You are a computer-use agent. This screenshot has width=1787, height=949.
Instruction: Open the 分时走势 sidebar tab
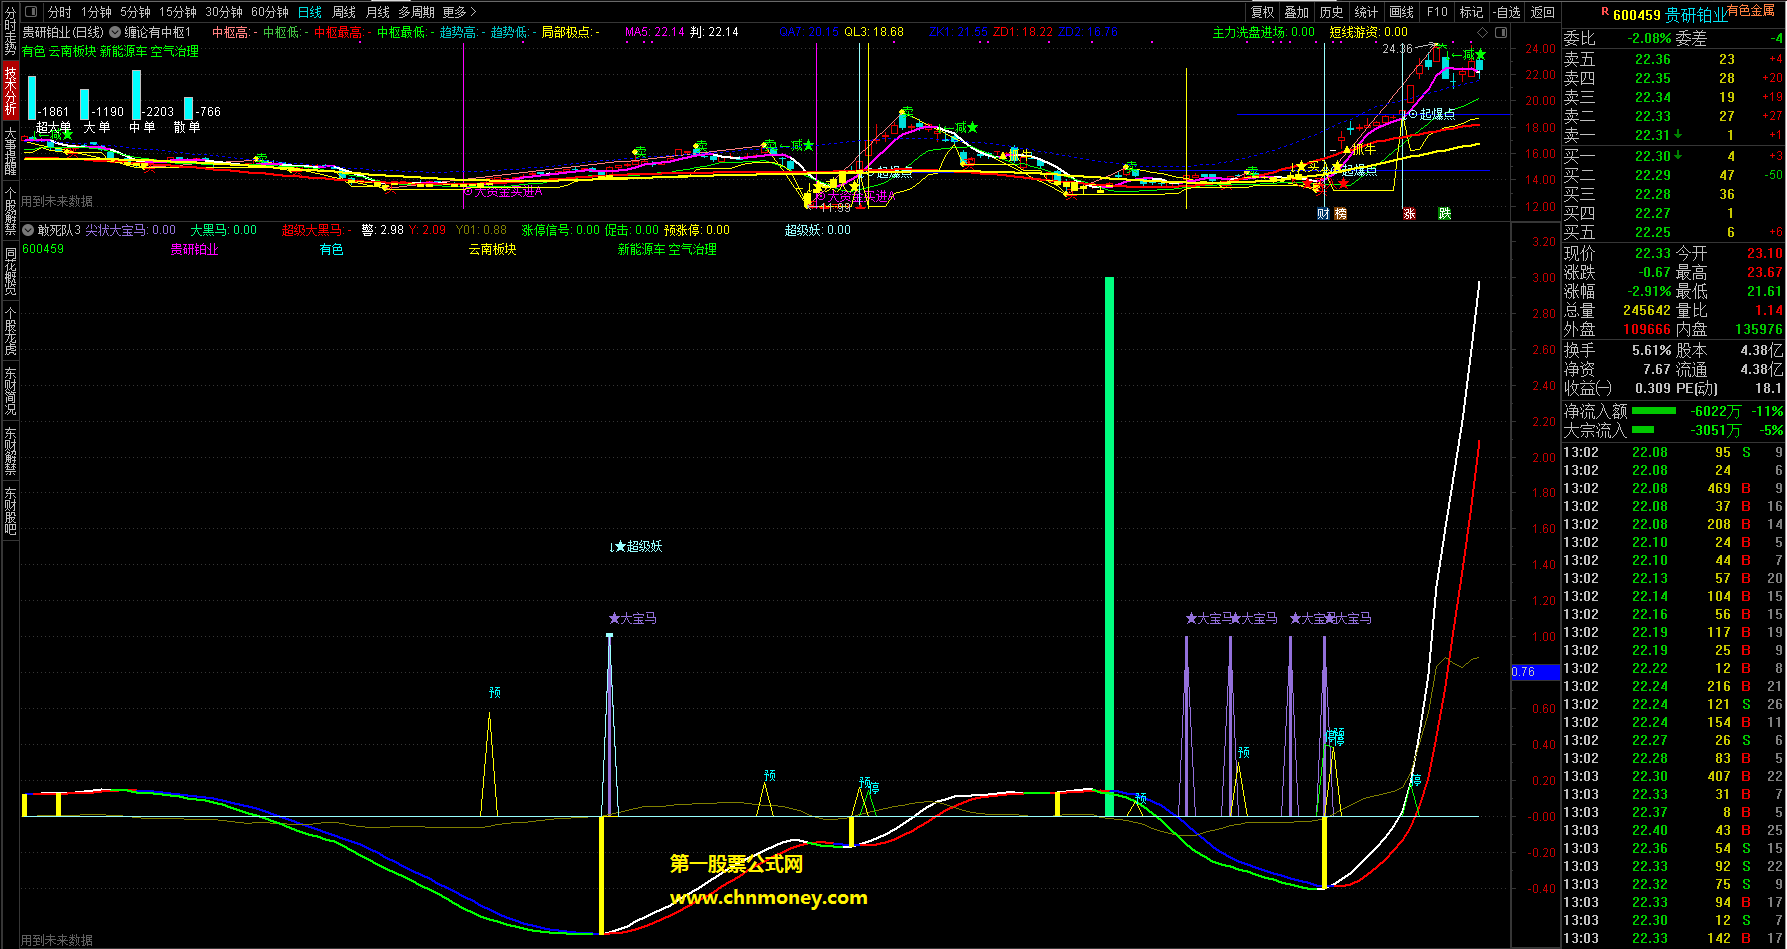10,31
